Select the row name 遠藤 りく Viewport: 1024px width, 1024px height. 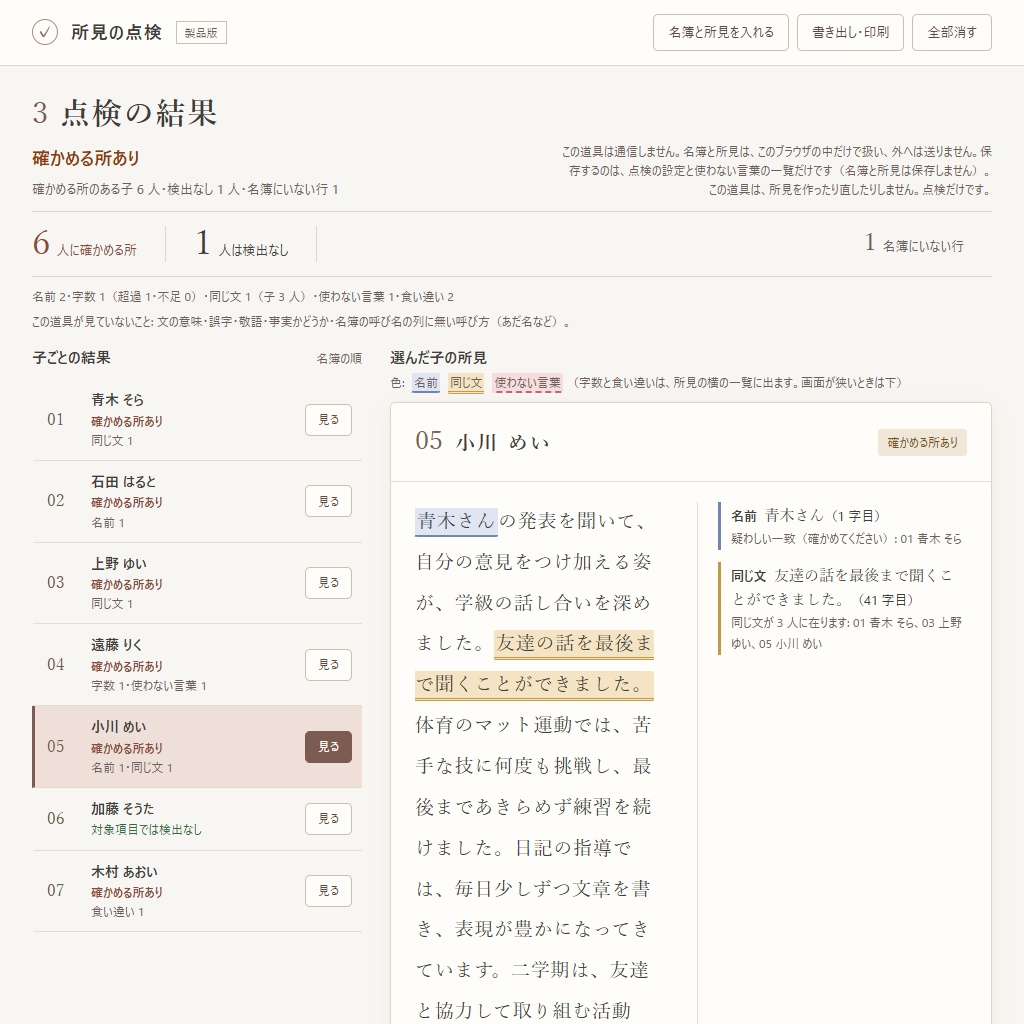(117, 645)
